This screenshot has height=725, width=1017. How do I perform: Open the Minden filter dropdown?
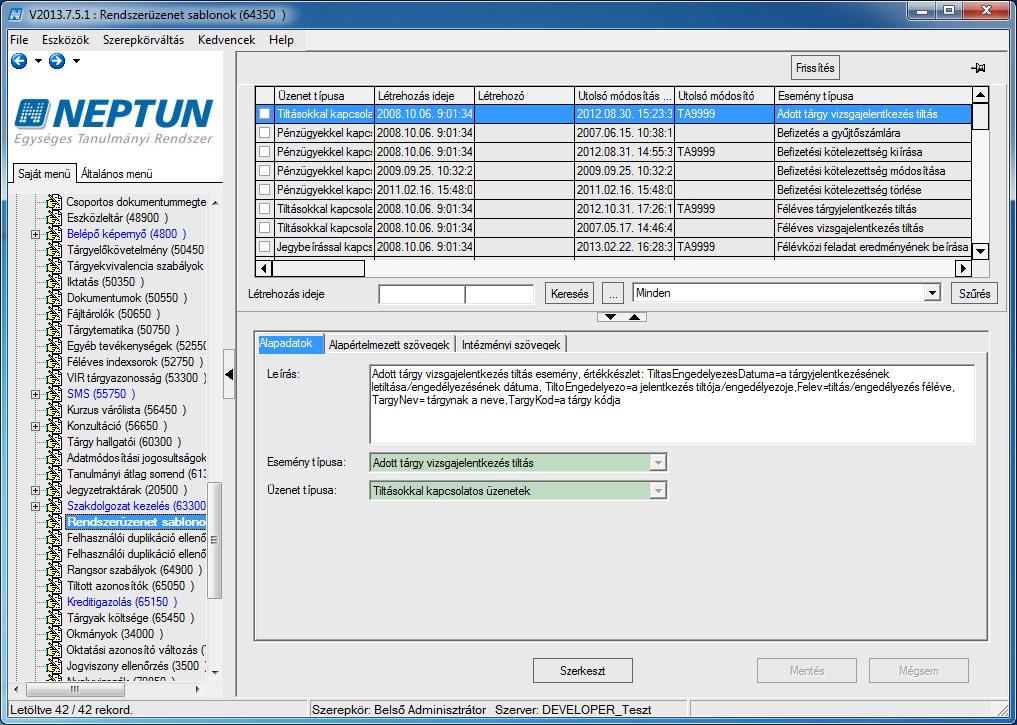932,293
